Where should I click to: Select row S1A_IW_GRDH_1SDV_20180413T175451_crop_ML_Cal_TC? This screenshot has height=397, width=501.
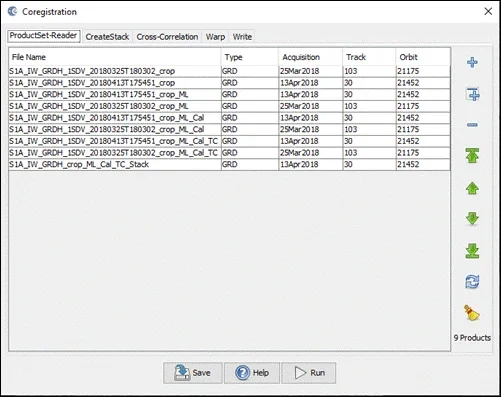[229, 141]
